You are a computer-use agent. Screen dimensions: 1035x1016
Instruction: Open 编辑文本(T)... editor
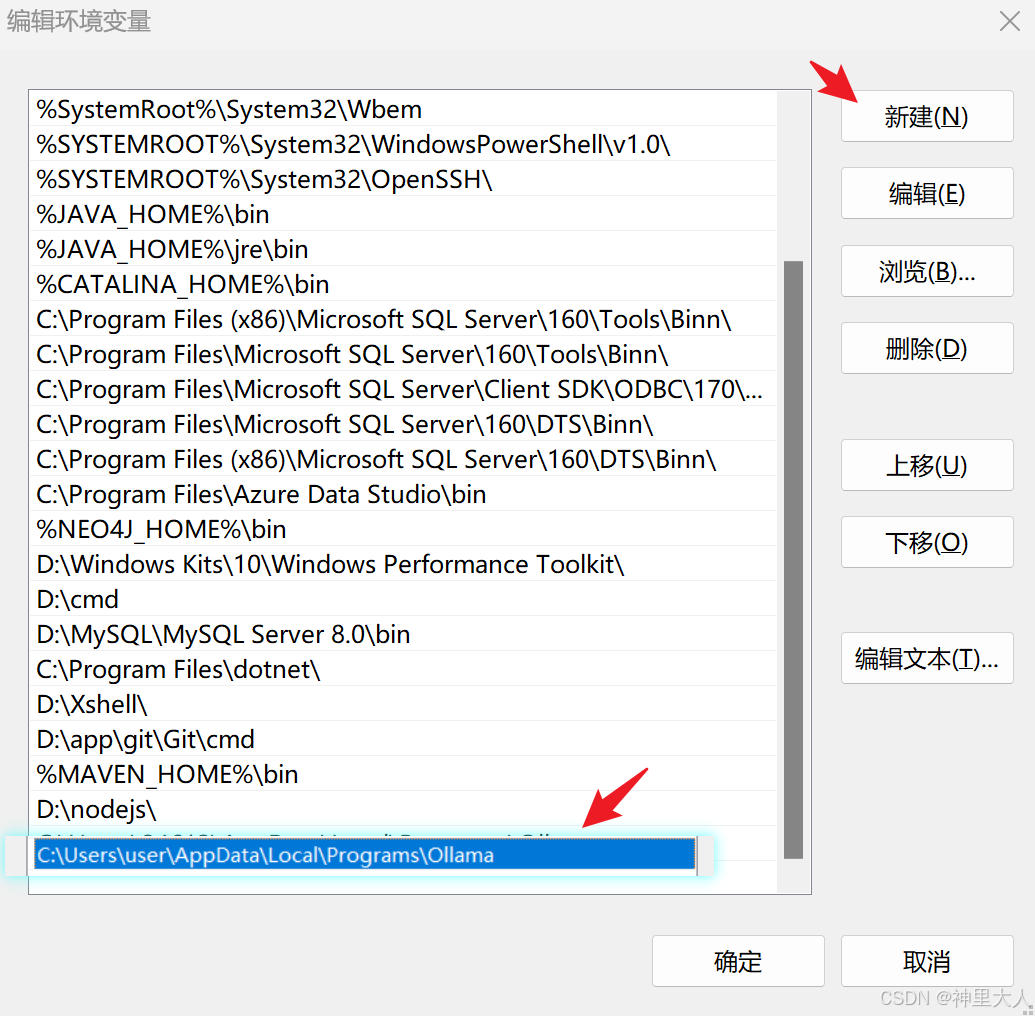(x=927, y=658)
